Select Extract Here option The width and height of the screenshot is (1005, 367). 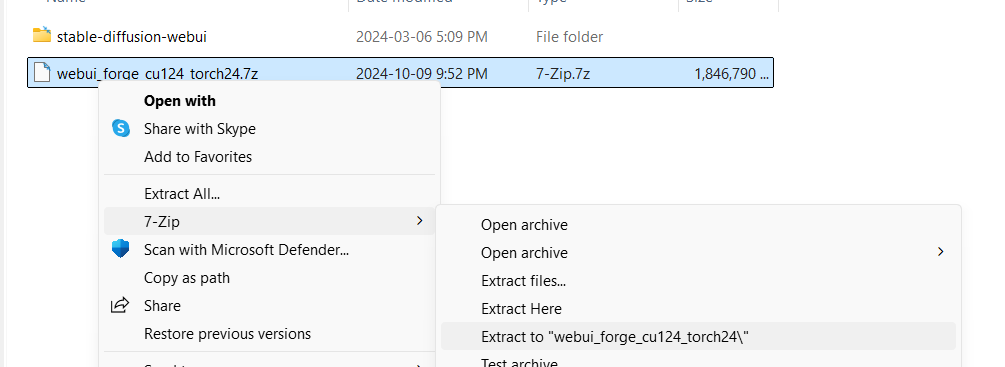pos(522,309)
